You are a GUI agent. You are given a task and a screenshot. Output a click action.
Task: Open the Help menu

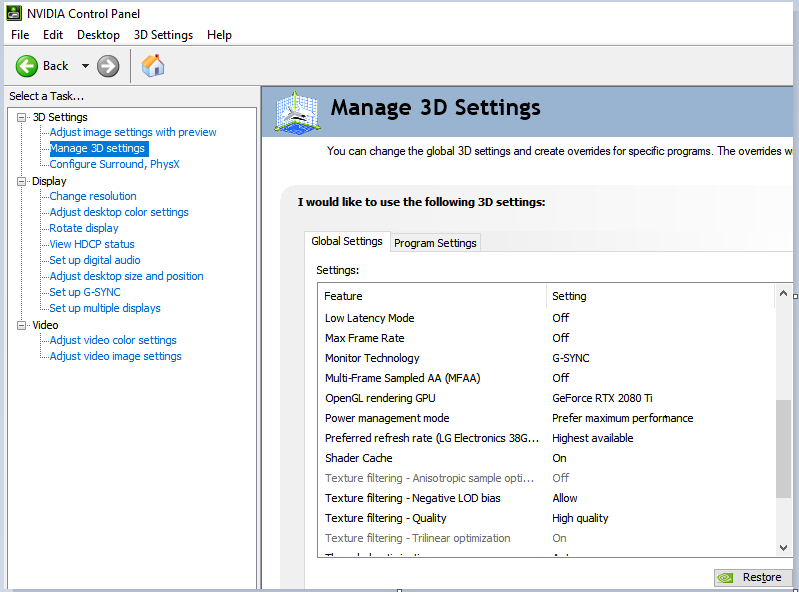(219, 35)
